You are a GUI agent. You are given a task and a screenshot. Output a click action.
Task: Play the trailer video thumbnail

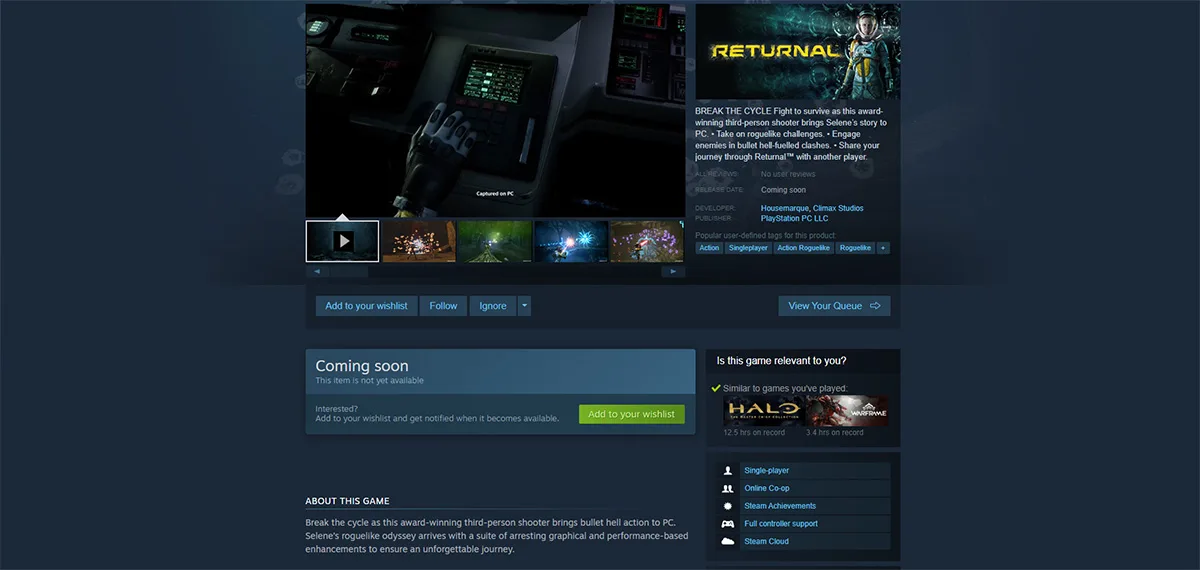[x=342, y=241]
